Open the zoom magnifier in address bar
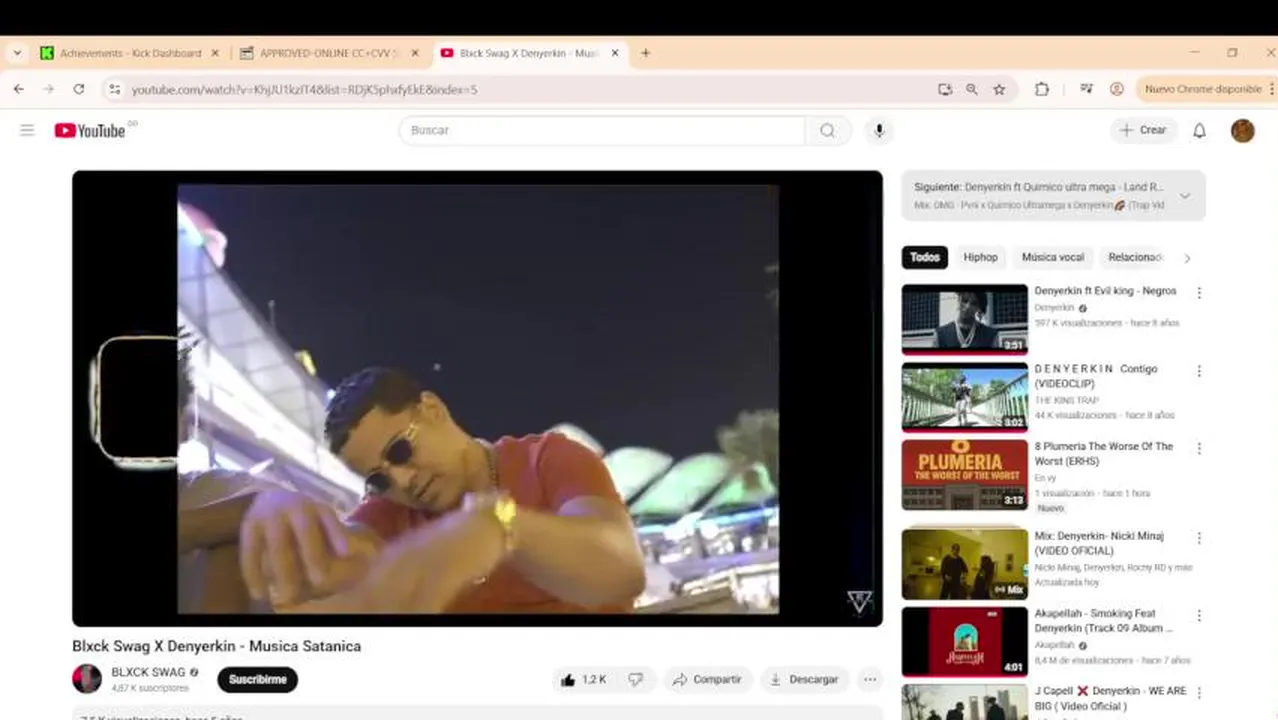This screenshot has width=1278, height=720. pos(972,89)
